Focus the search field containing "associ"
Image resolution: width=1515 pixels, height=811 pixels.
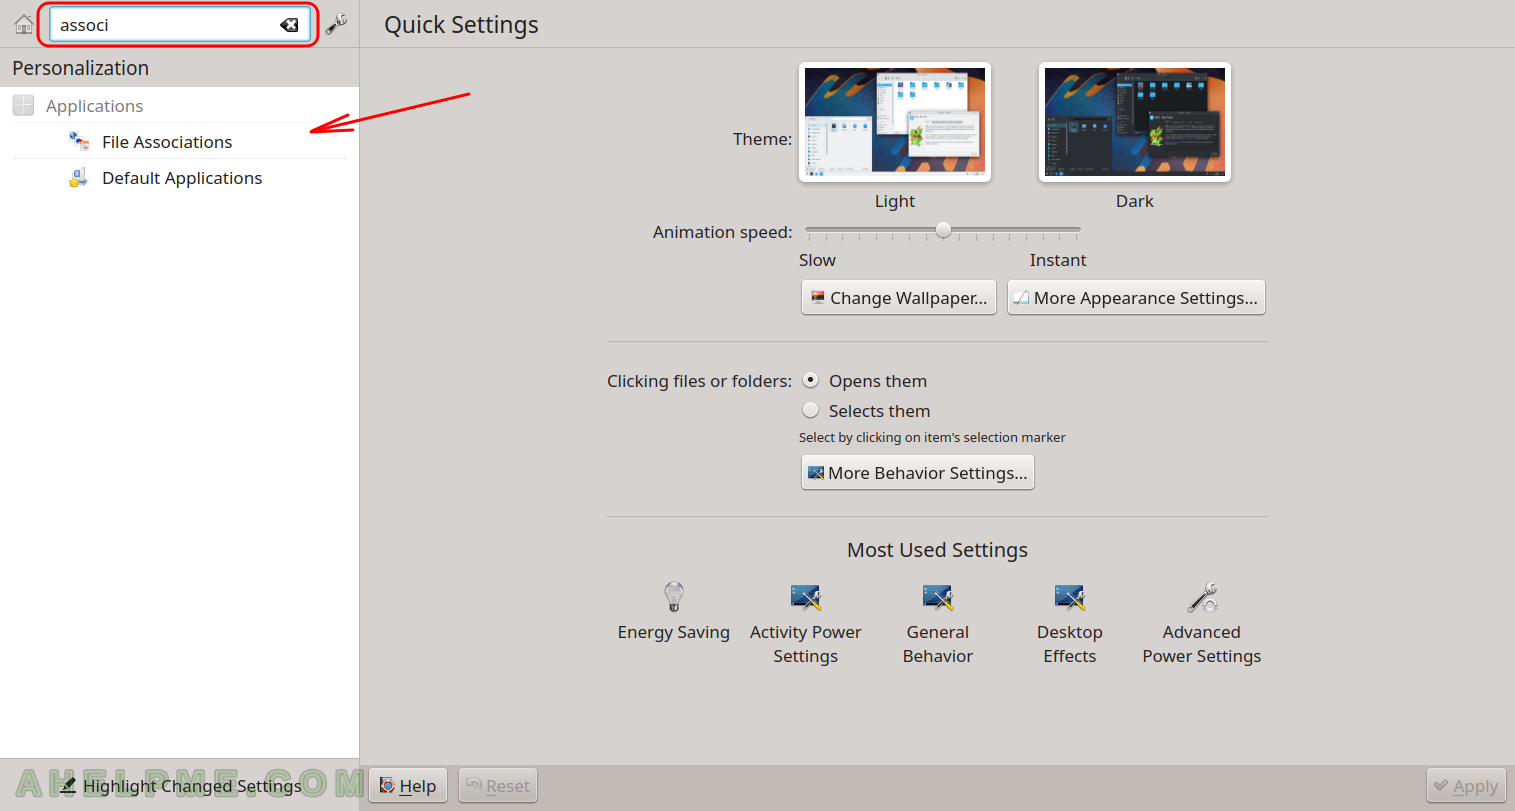pyautogui.click(x=180, y=25)
